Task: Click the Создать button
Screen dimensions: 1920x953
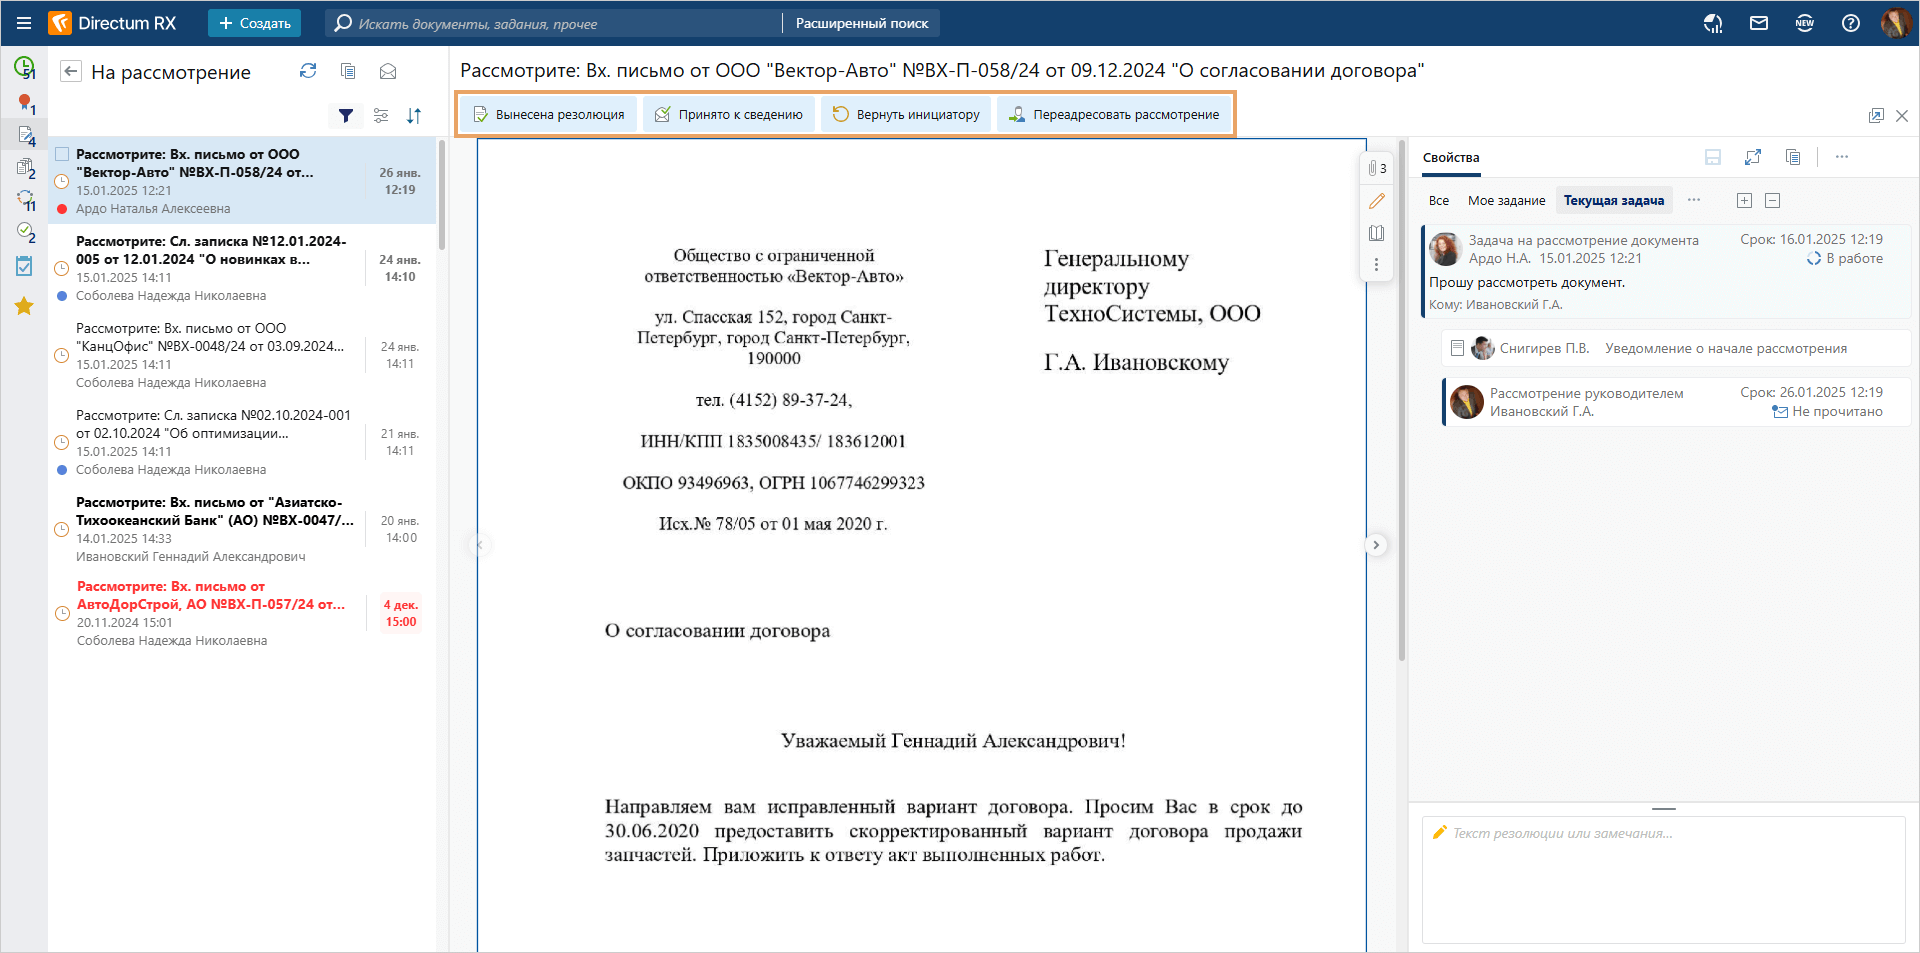Action: (254, 23)
